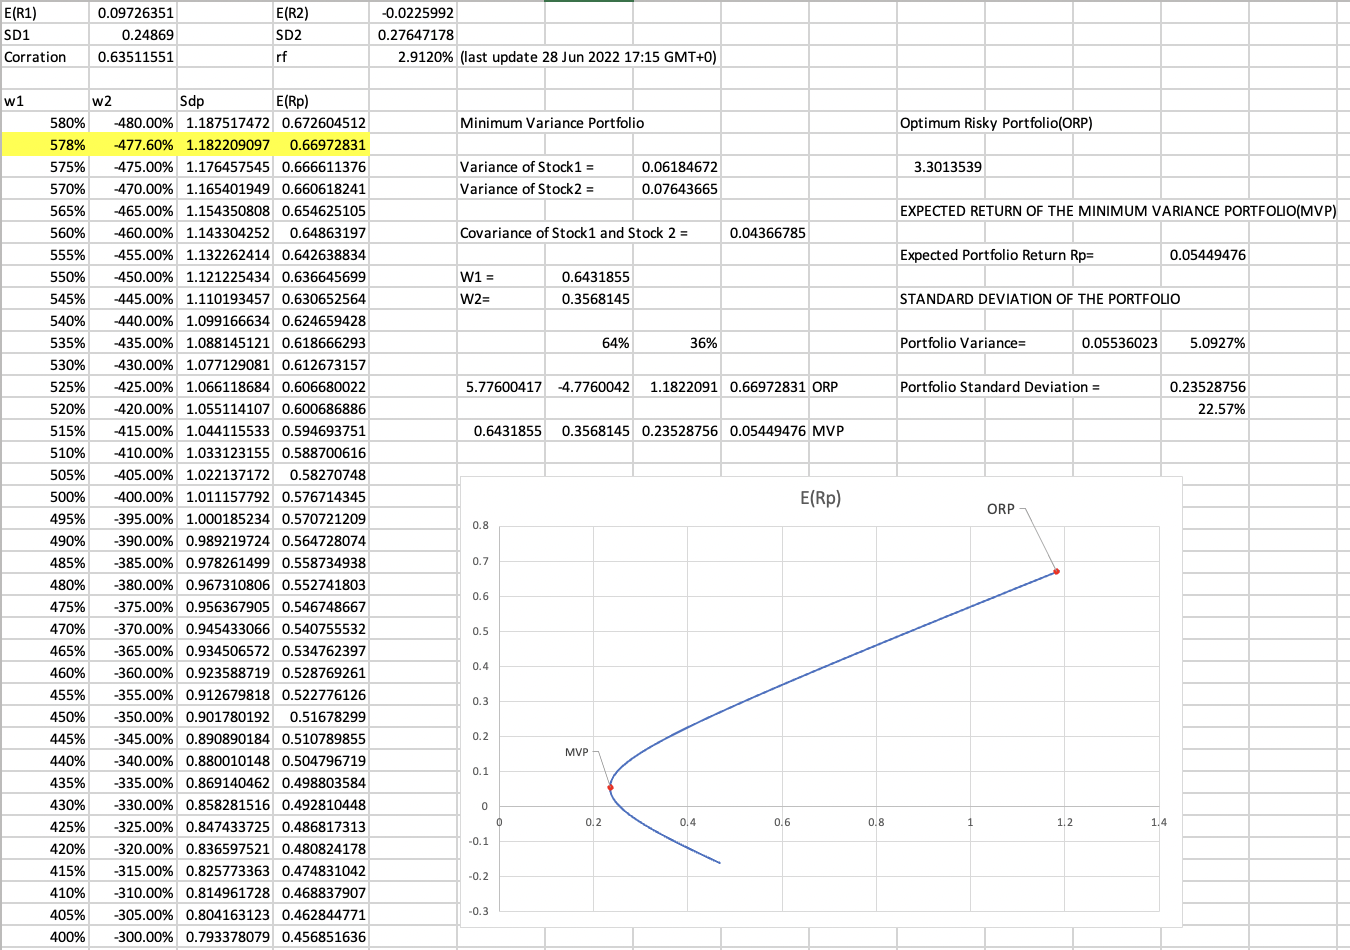Image resolution: width=1350 pixels, height=950 pixels.
Task: Select Sdp value 1.000185234
Action: [x=224, y=519]
